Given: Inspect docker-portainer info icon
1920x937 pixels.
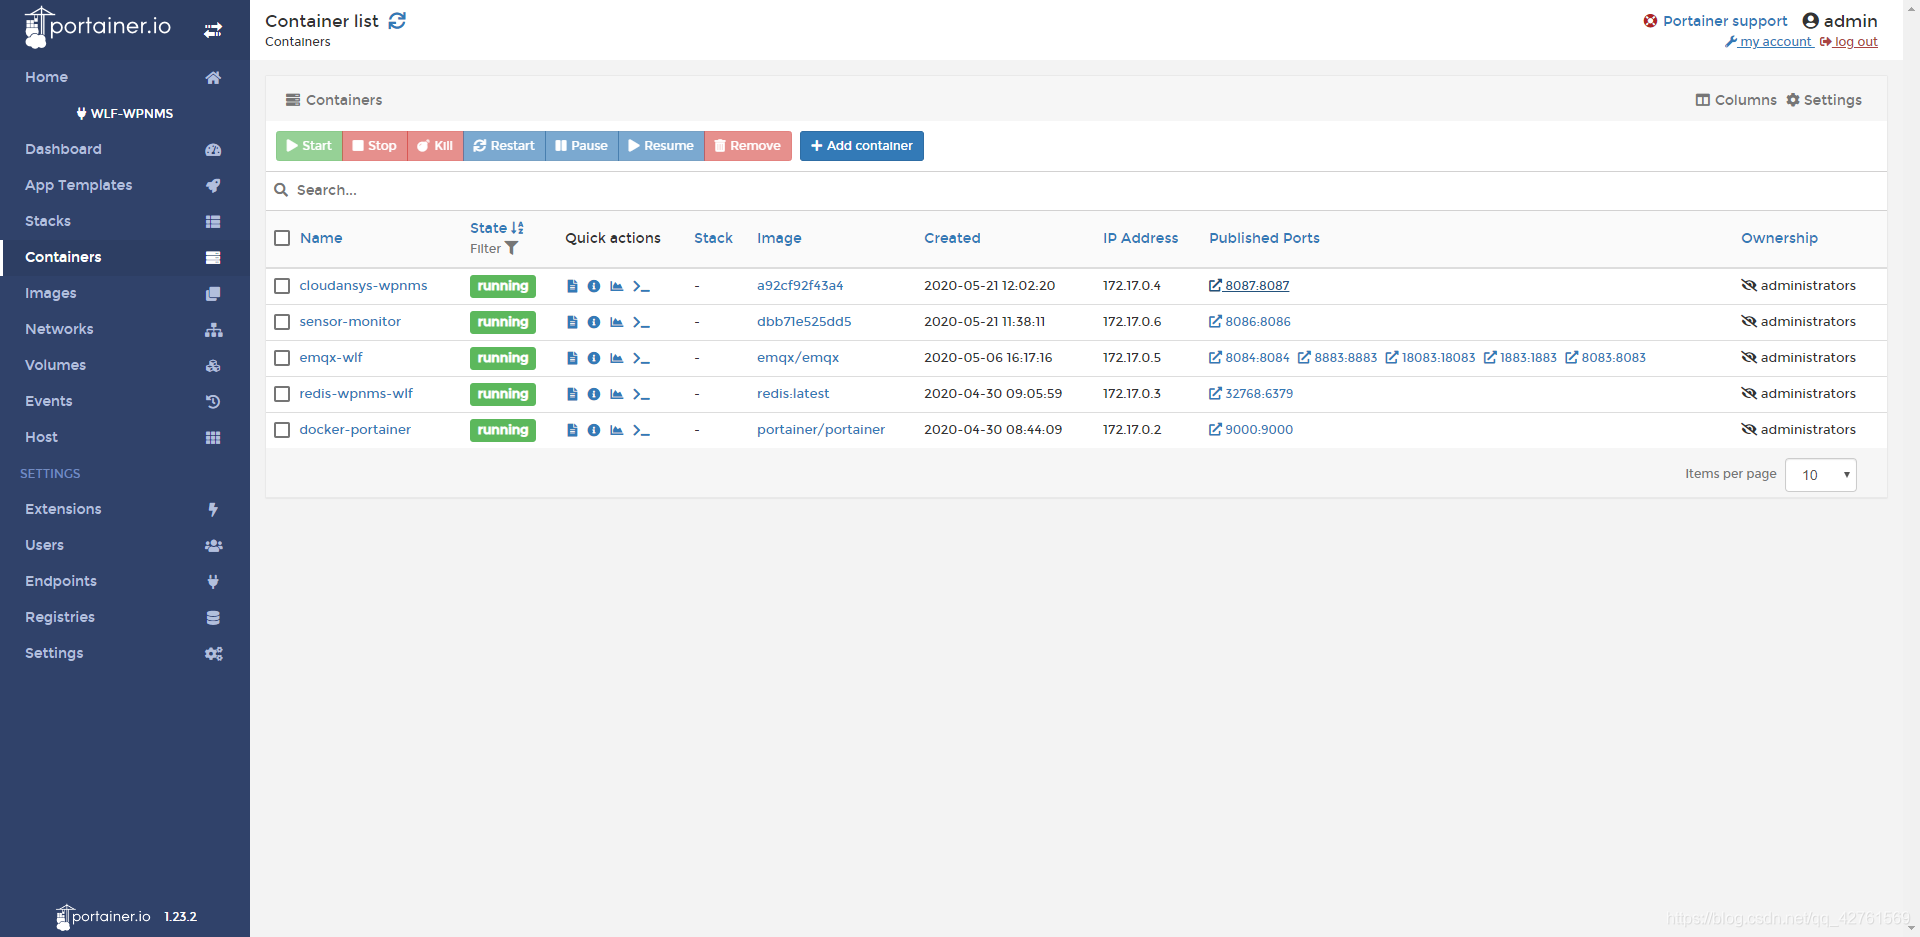Looking at the screenshot, I should [594, 430].
